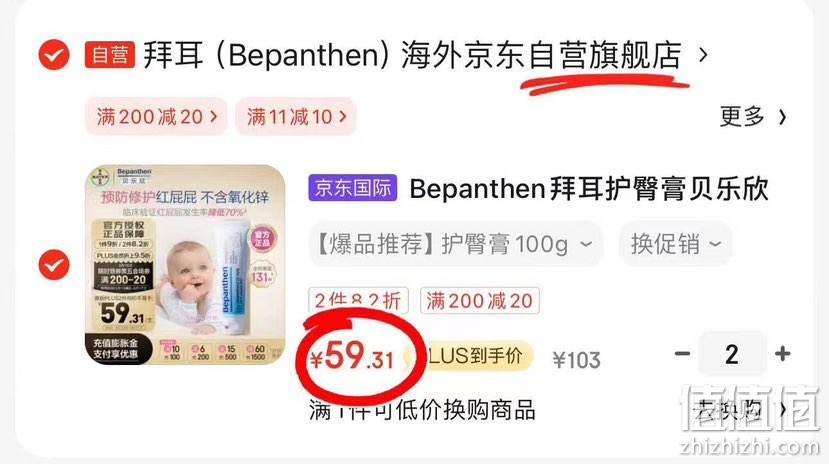This screenshot has height=464, width=829.
Task: Tap the purple 京东国际 badge
Action: [x=353, y=188]
